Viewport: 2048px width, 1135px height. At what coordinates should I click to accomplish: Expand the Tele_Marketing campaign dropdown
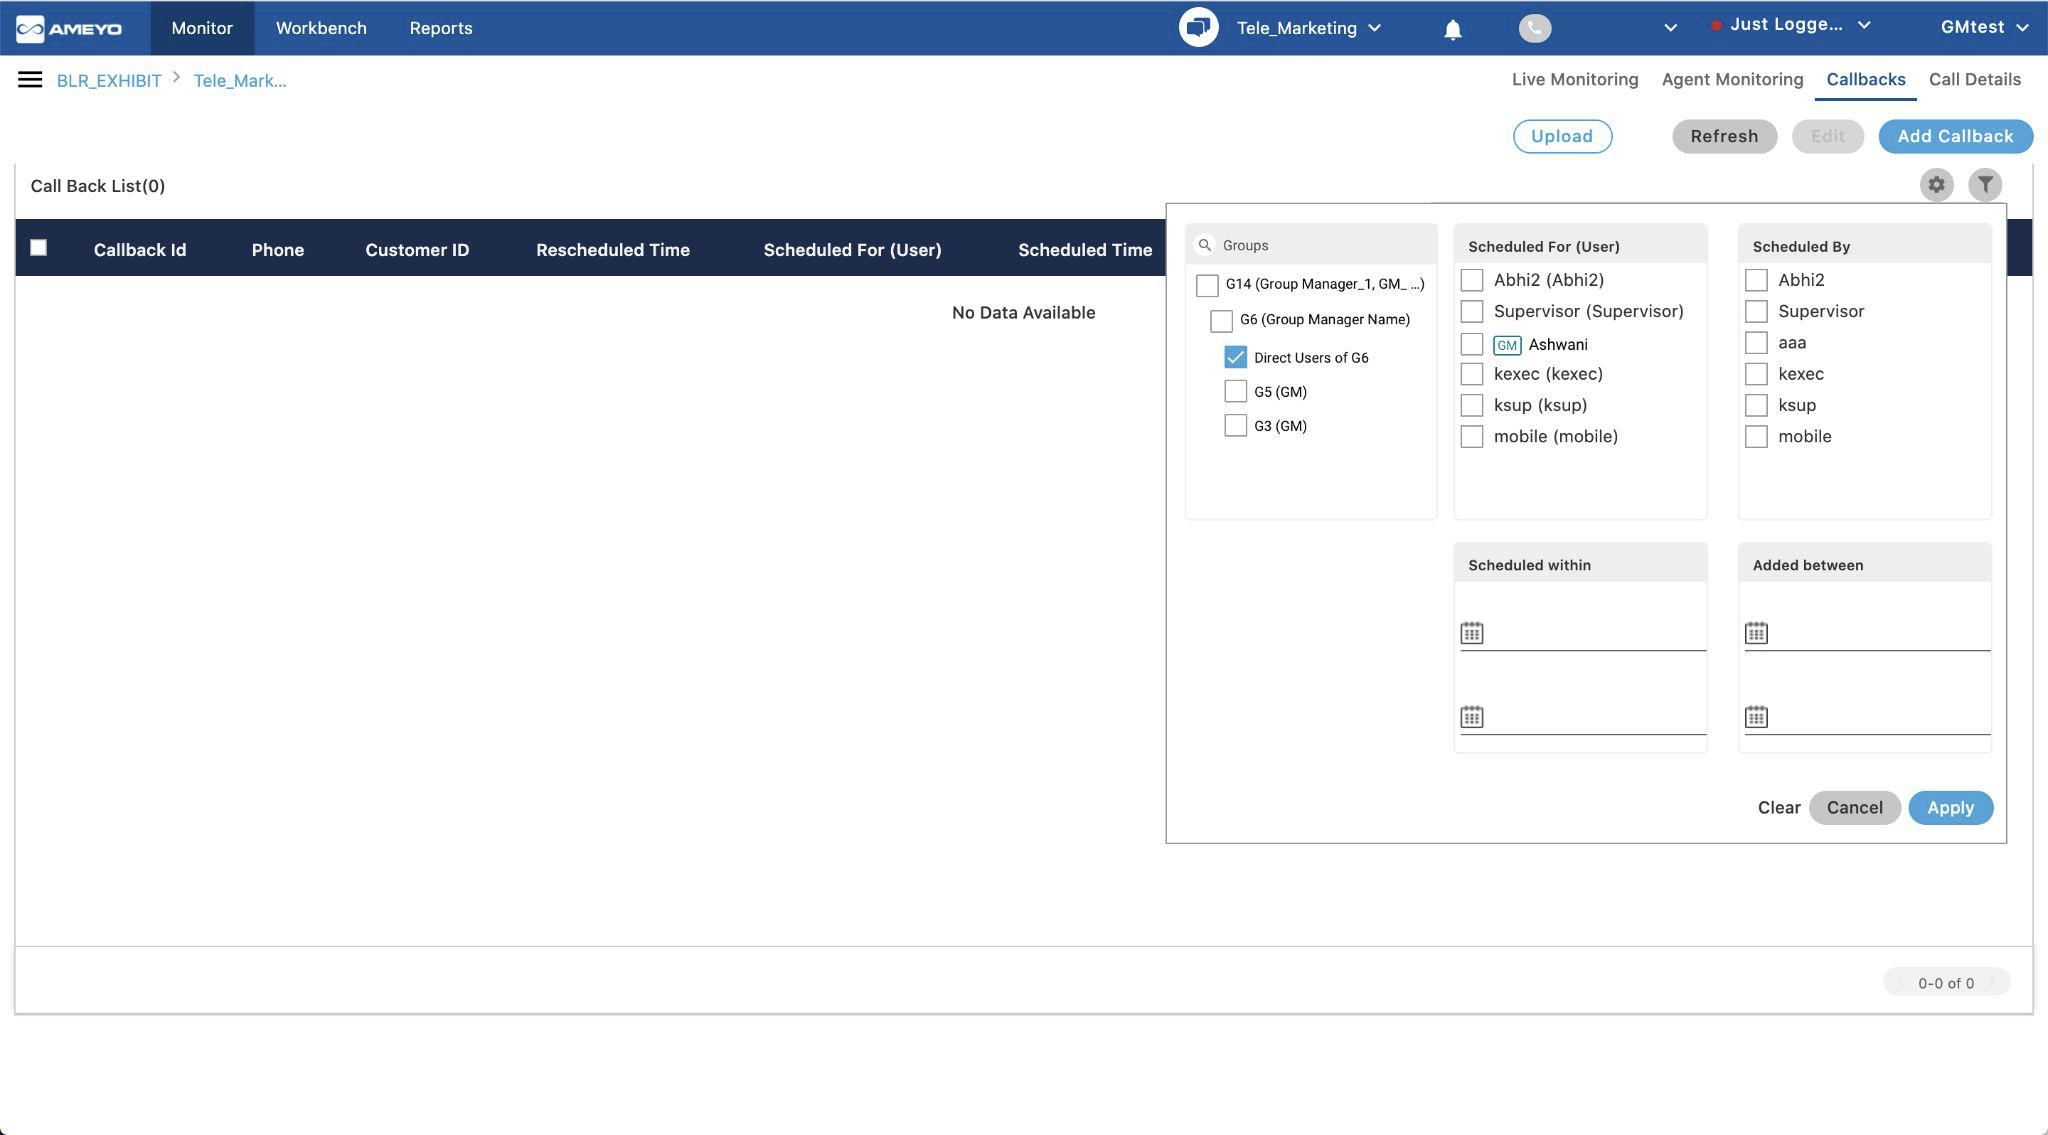1309,28
